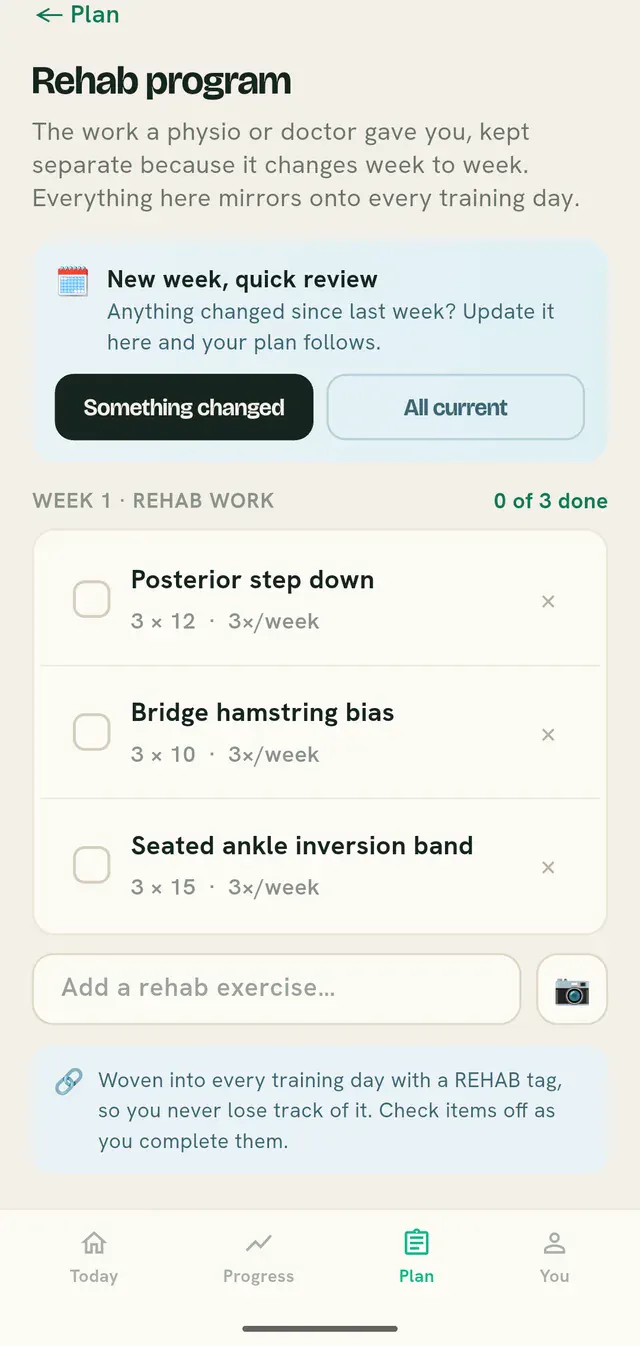The width and height of the screenshot is (640, 1346).
Task: Focus the Add a rehab exercise field
Action: (x=277, y=988)
